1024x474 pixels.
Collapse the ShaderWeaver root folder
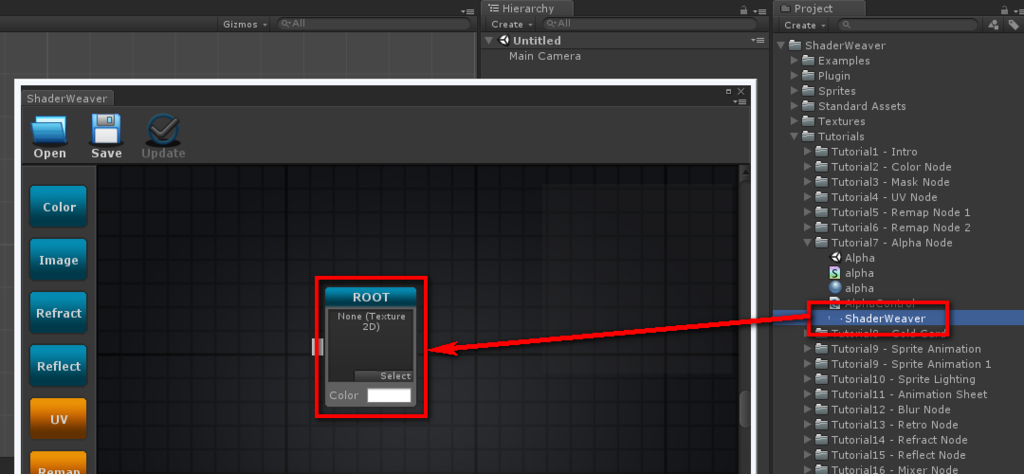[781, 46]
